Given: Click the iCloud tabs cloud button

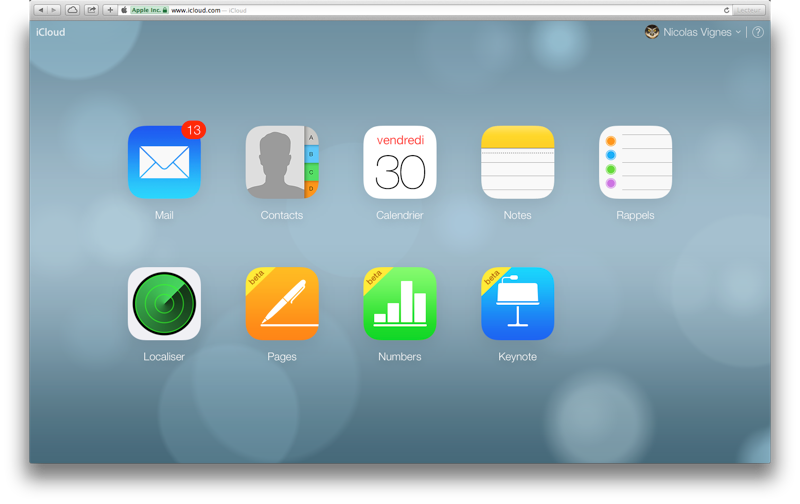Looking at the screenshot, I should coord(72,10).
